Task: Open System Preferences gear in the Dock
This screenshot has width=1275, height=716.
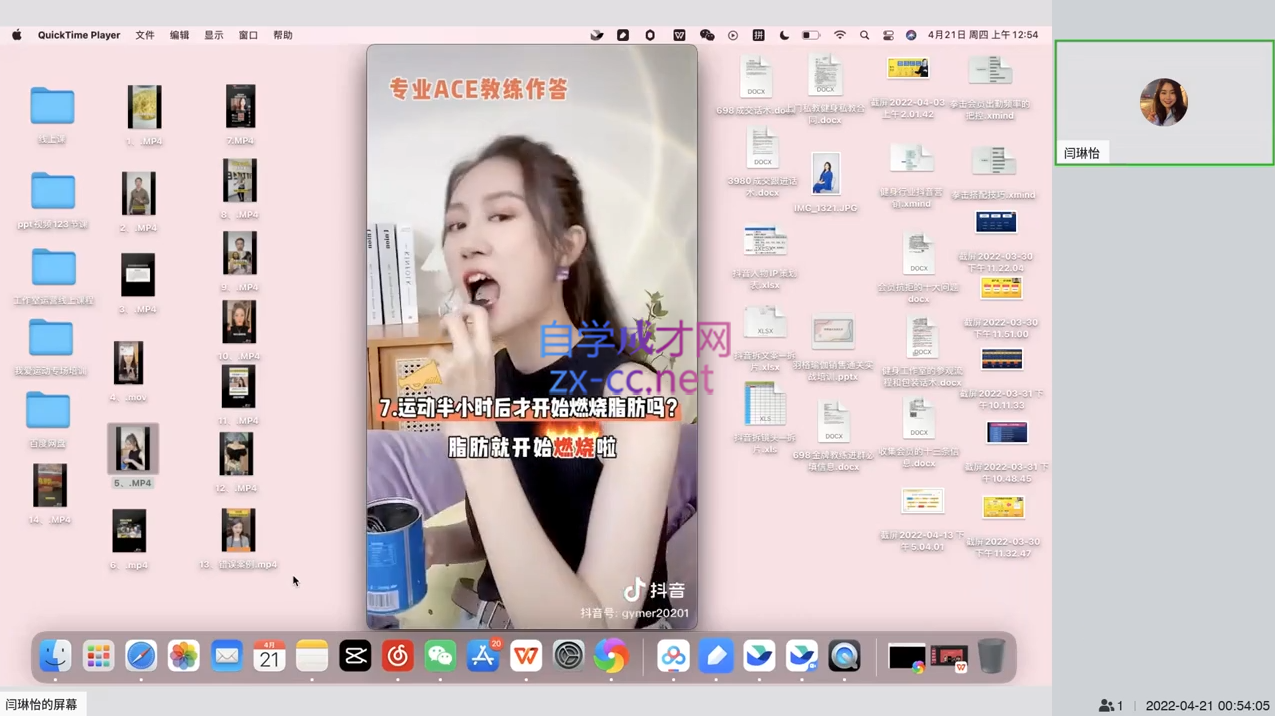Action: [x=568, y=656]
